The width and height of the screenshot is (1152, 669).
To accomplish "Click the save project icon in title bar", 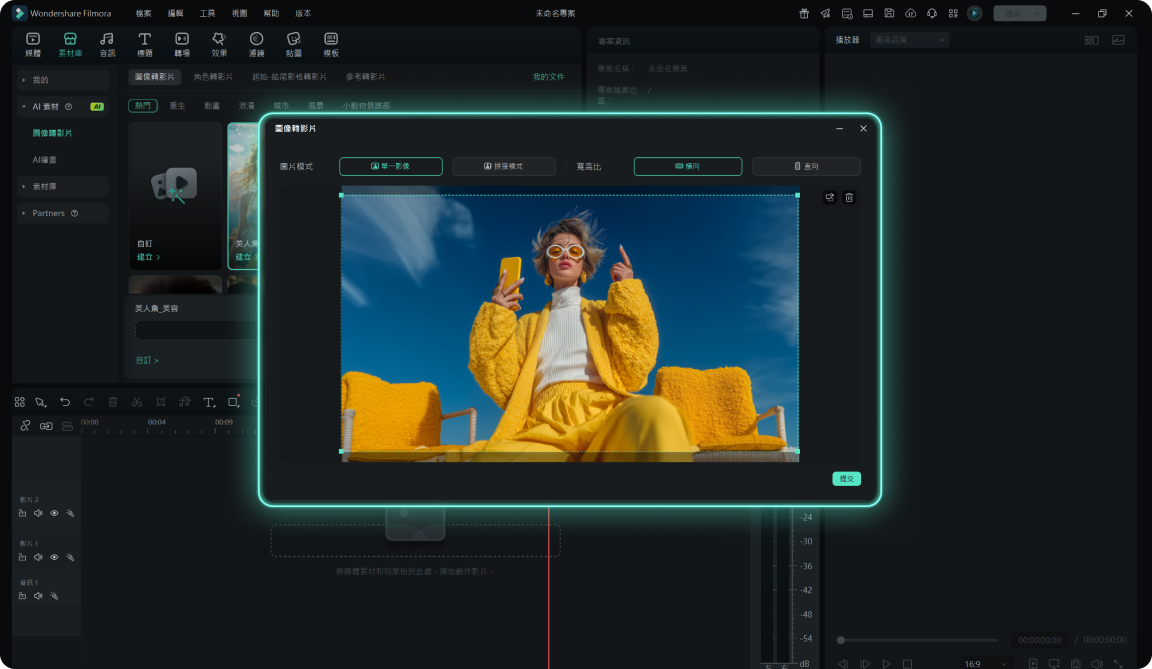I will (889, 13).
